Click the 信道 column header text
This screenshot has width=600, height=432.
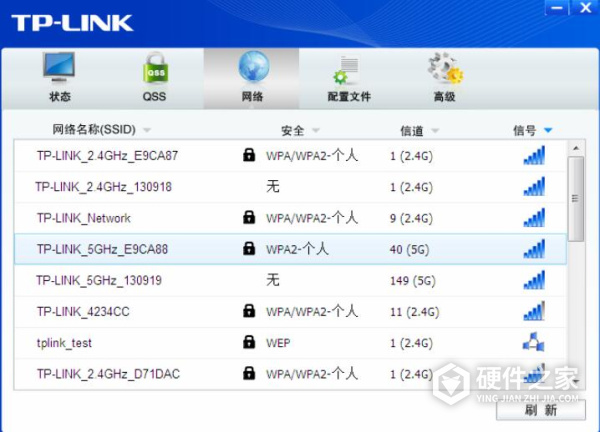coord(412,131)
